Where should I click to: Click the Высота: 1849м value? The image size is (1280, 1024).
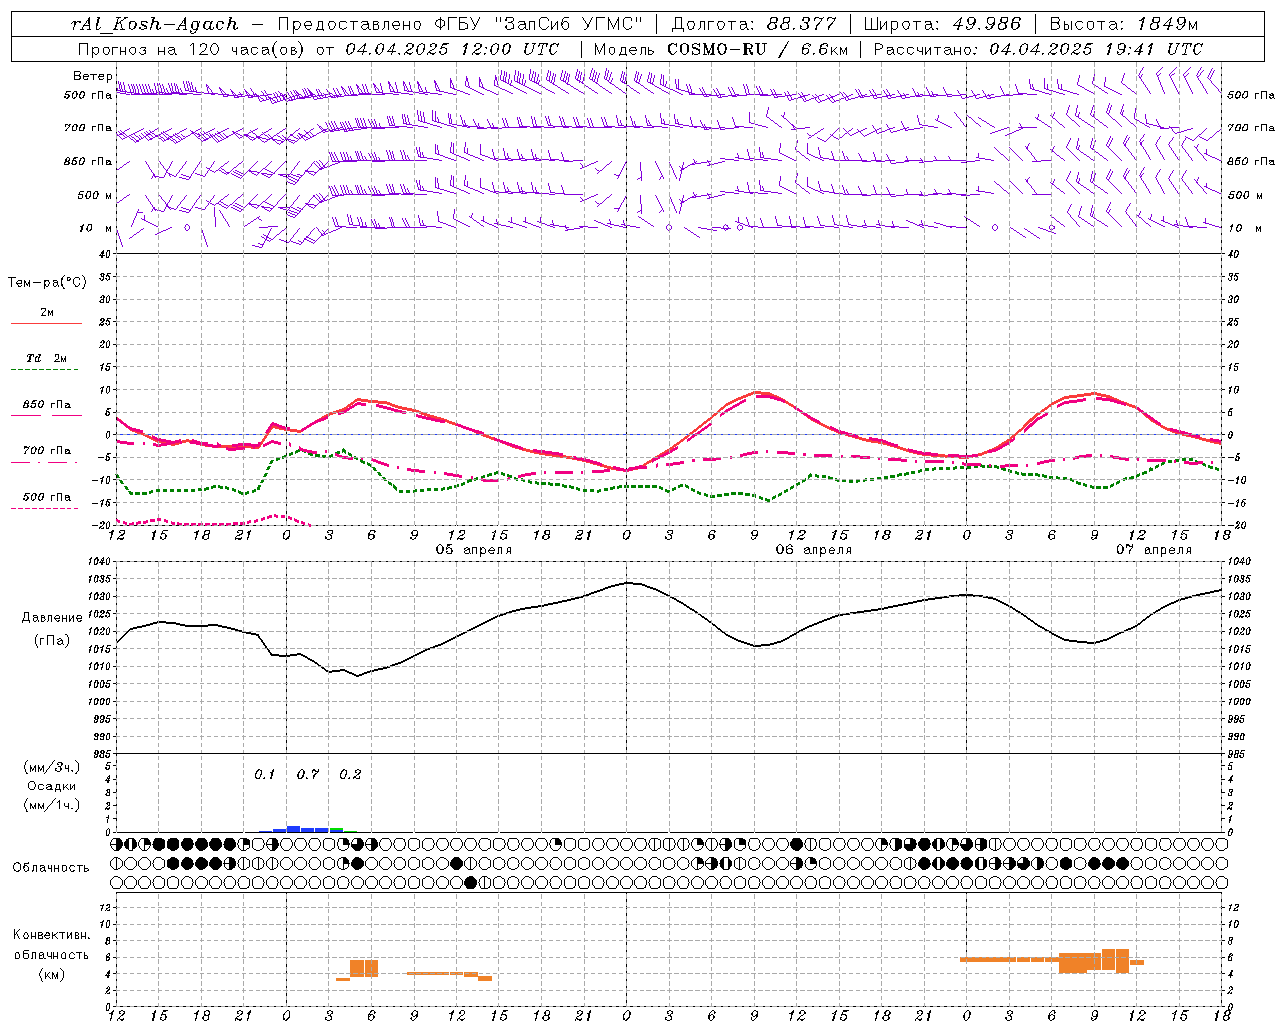pos(1125,24)
